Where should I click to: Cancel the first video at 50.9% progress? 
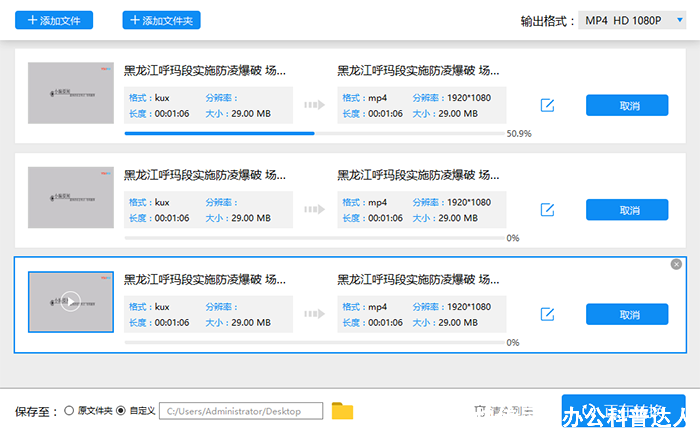627,105
